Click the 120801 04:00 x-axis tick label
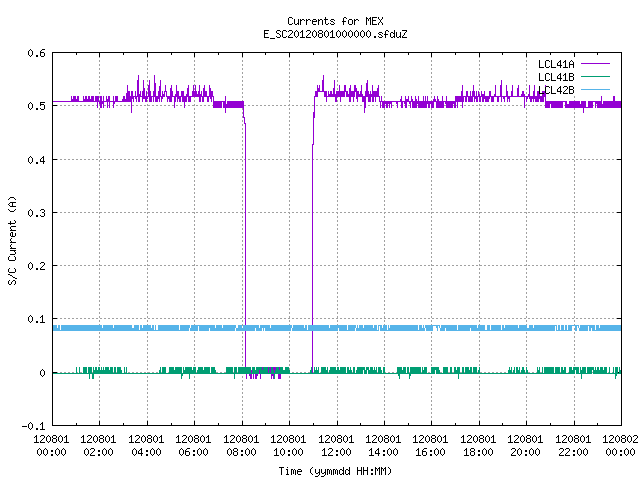 click(146, 445)
